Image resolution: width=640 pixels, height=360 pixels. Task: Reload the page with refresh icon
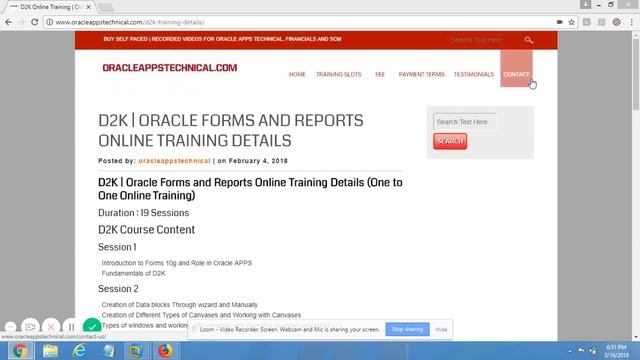pos(35,22)
